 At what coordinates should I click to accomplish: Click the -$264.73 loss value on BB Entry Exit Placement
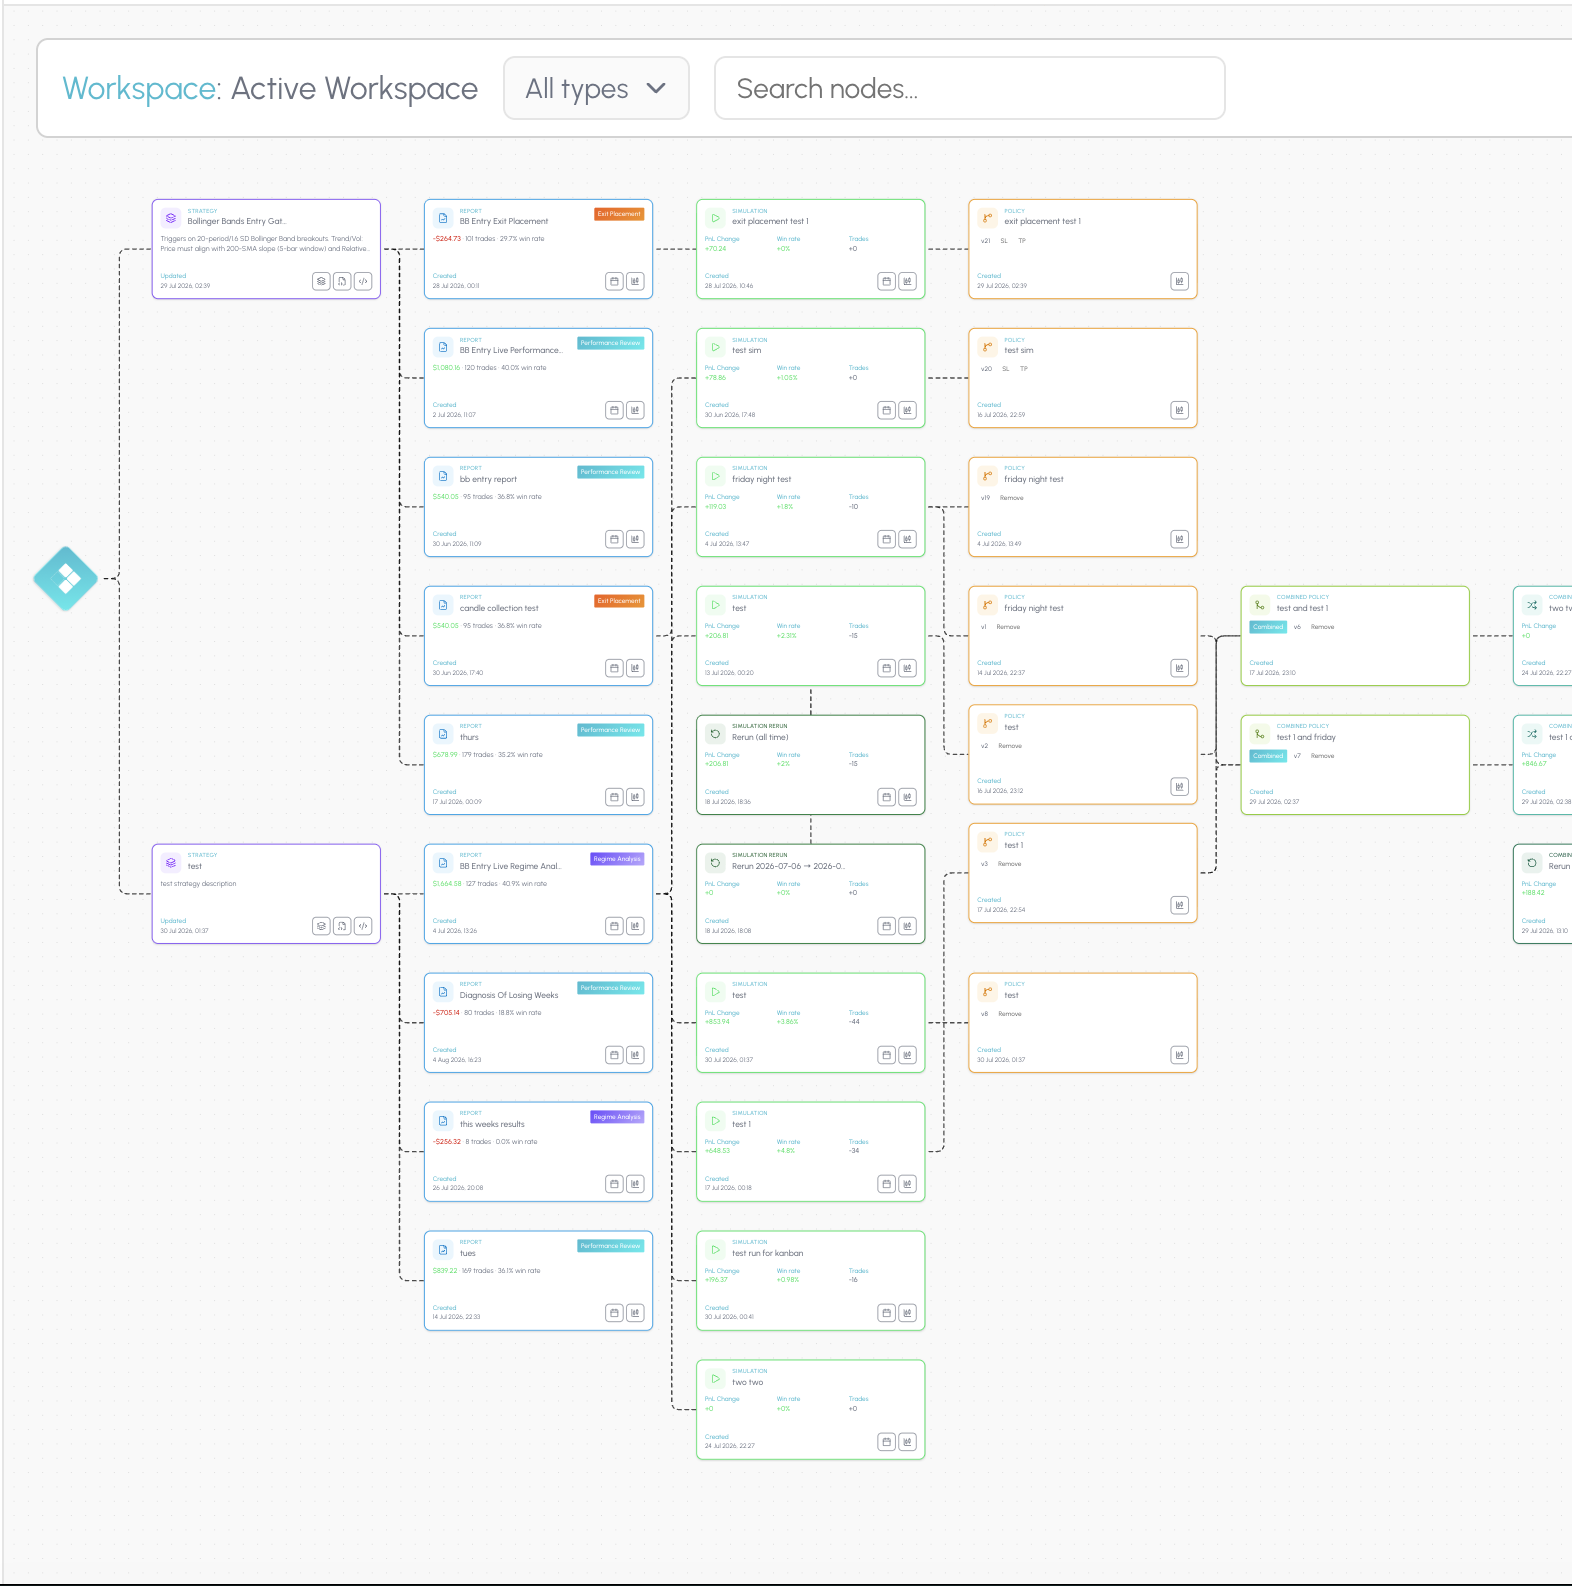(447, 239)
